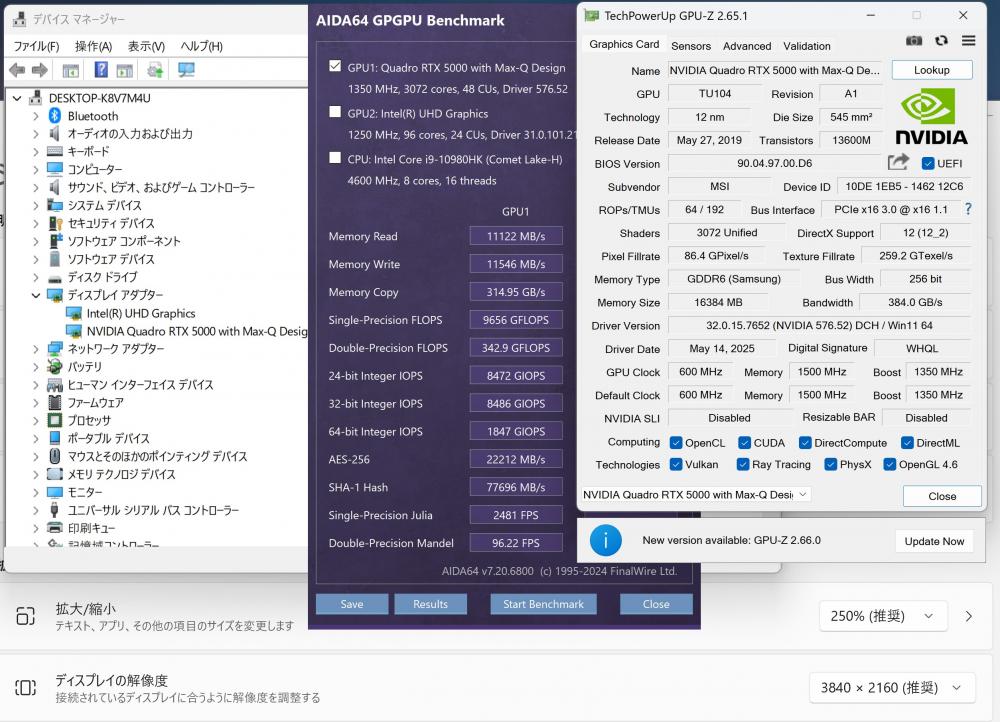Expand the ファームウェア node
This screenshot has height=722, width=1000.
(36, 402)
